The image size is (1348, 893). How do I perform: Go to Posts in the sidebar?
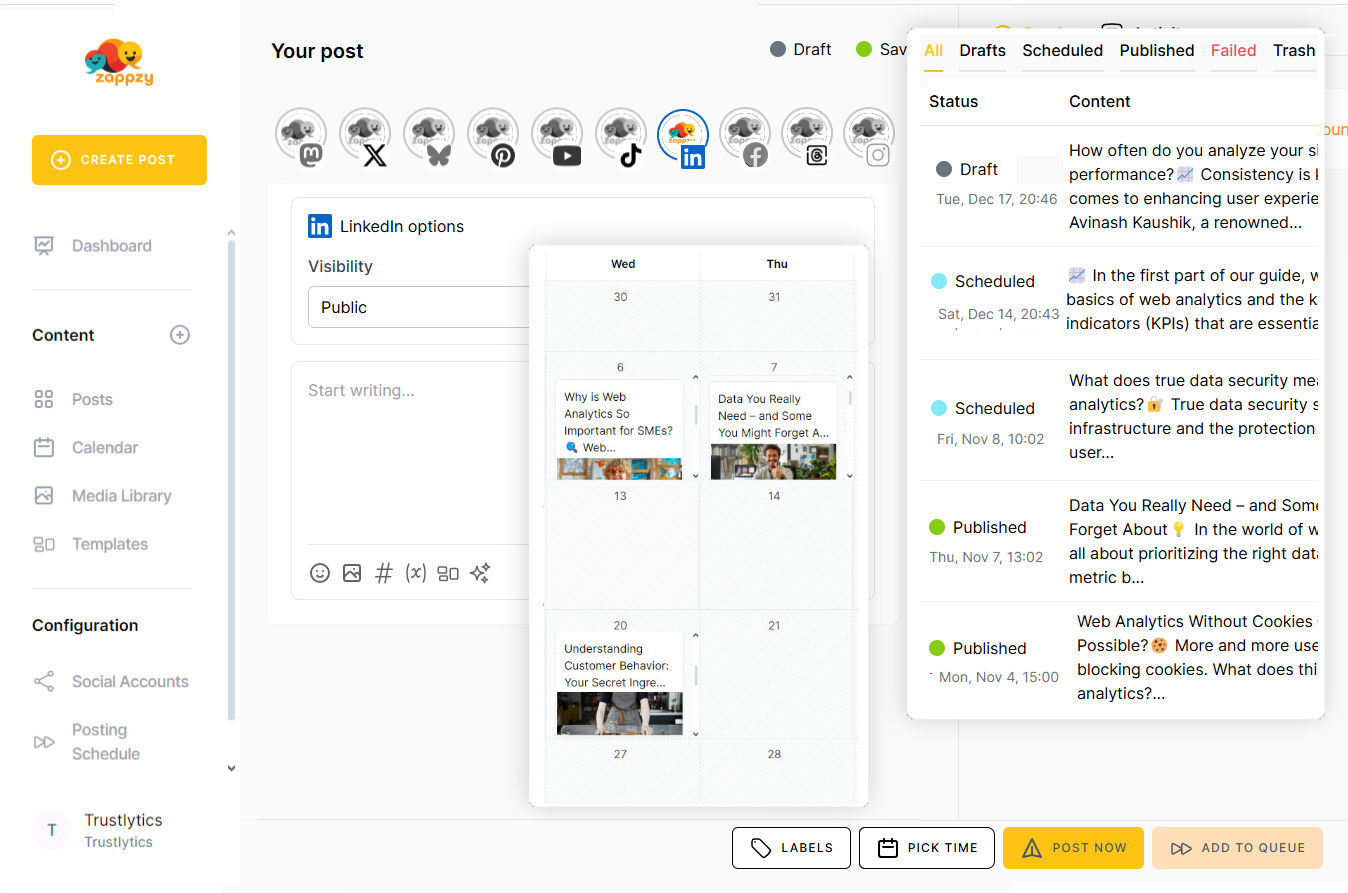coord(73,400)
